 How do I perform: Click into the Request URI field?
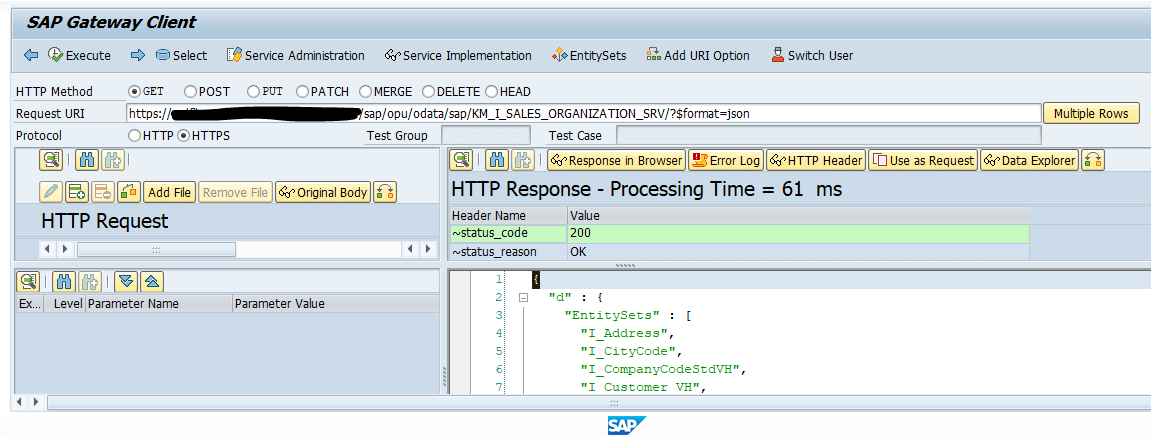pyautogui.click(x=584, y=114)
